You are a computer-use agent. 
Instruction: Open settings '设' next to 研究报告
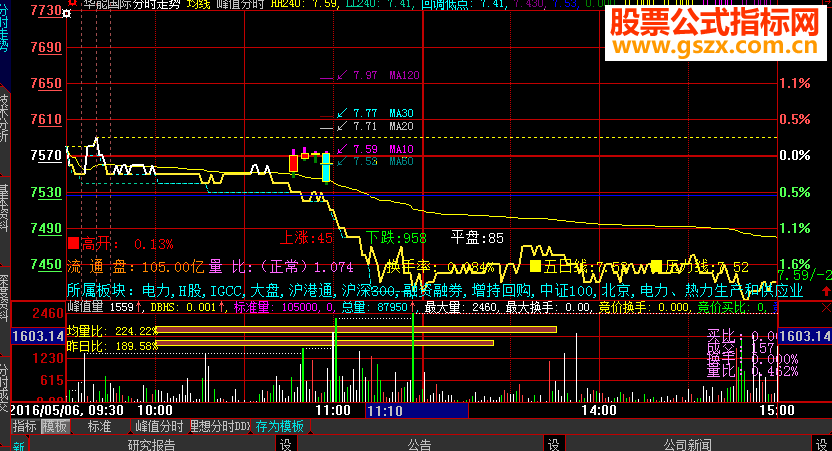[285, 444]
